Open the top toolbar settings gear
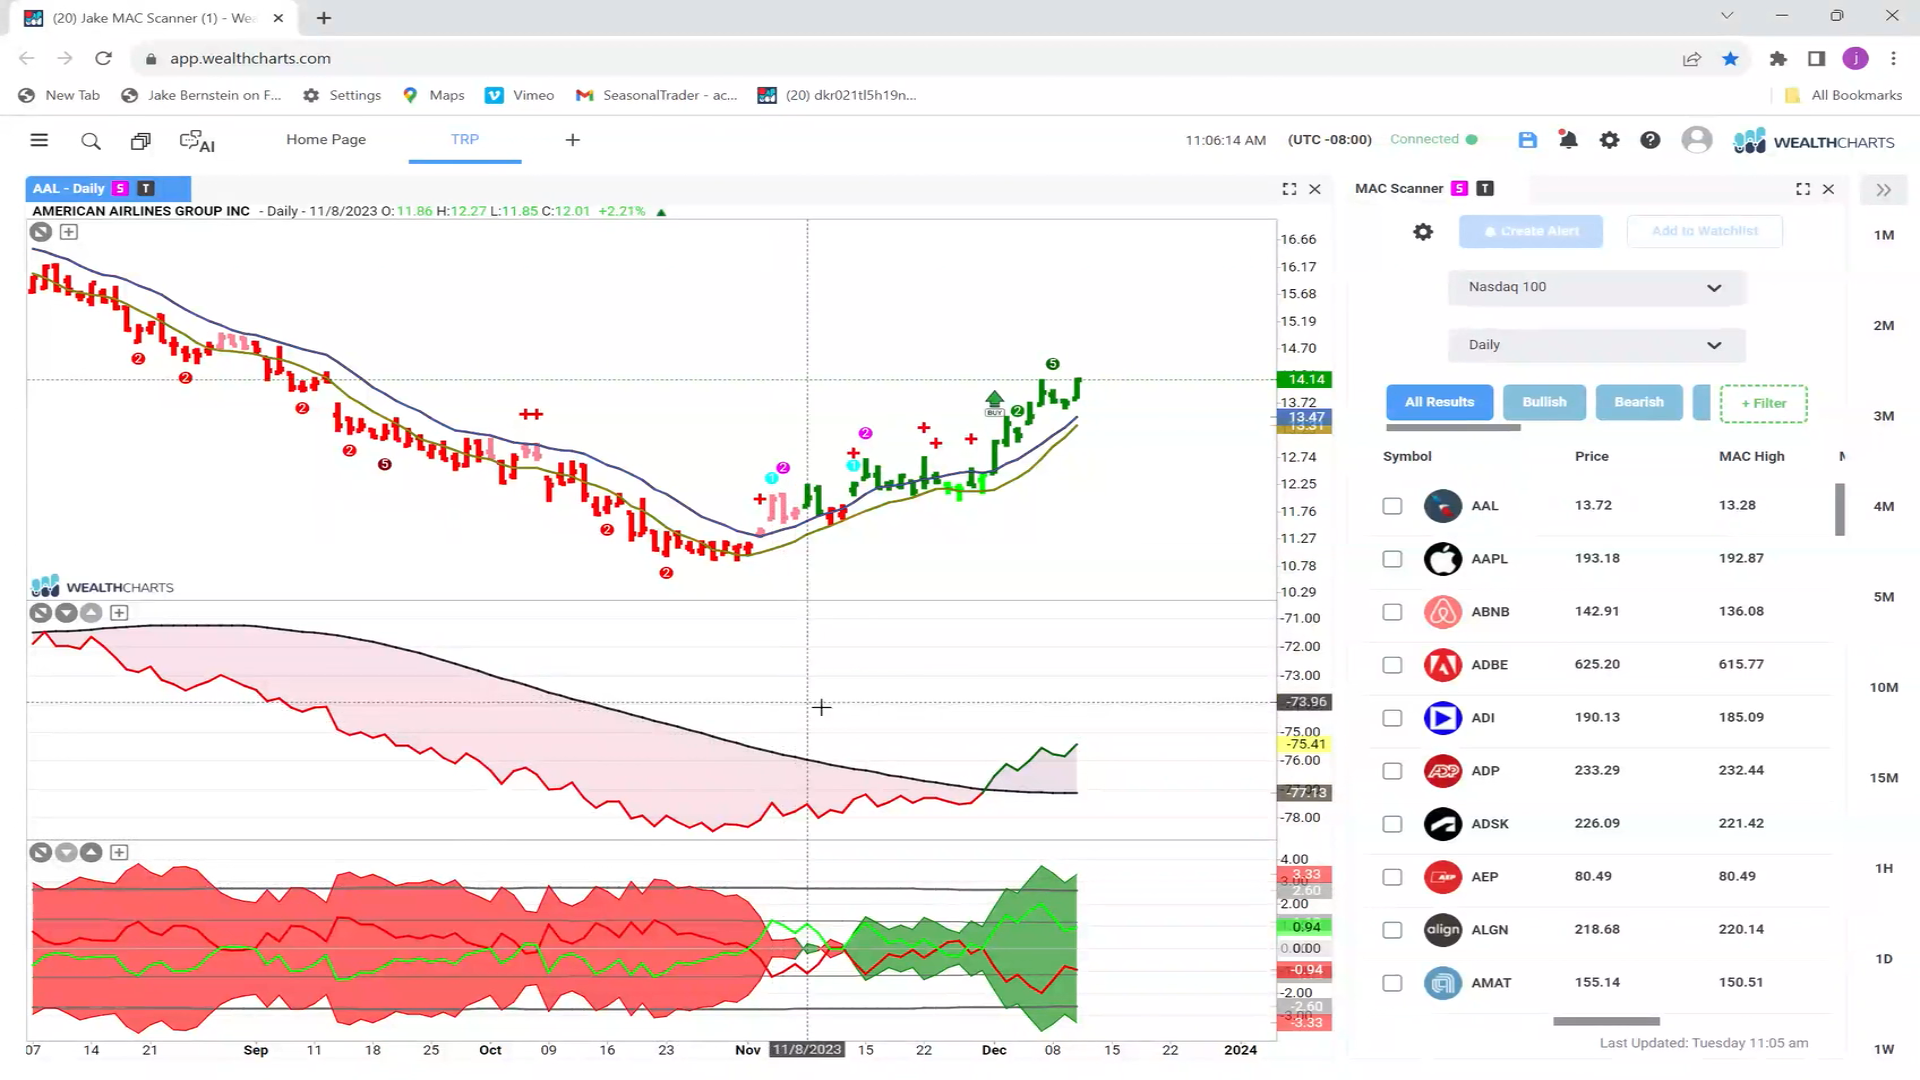Image resolution: width=1920 pixels, height=1080 pixels. click(x=1609, y=140)
